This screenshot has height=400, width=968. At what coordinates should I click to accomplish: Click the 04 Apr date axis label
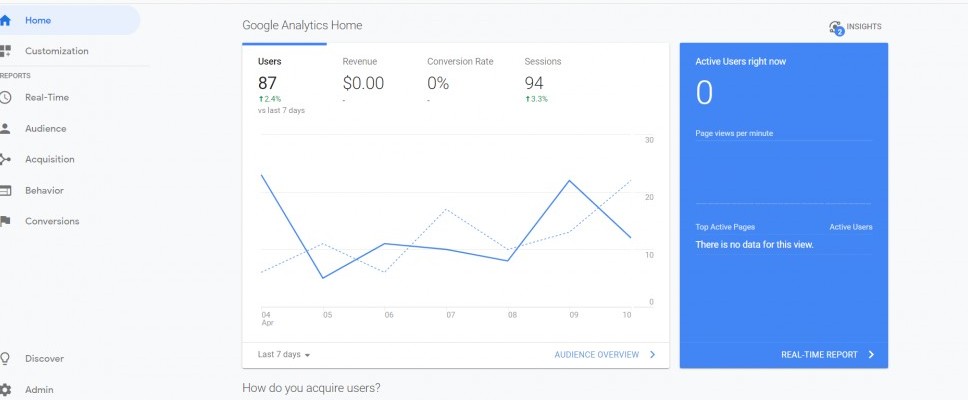pos(266,319)
